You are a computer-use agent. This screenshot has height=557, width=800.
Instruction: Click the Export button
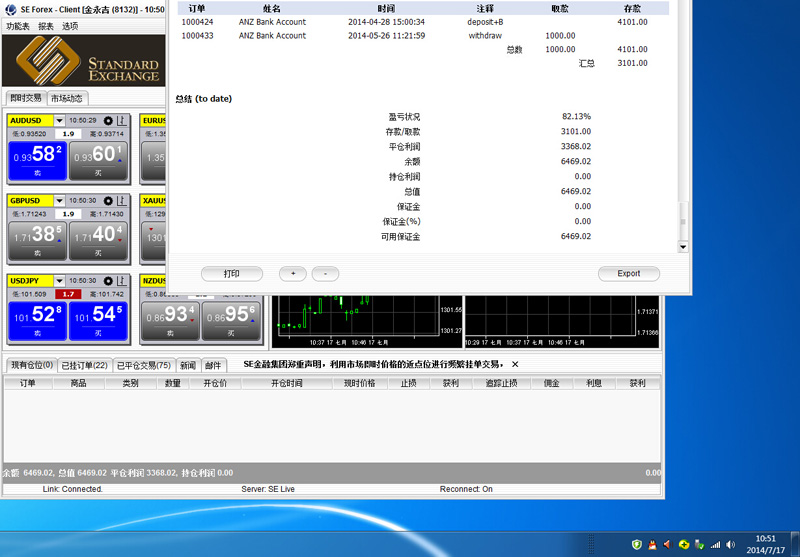tap(629, 274)
